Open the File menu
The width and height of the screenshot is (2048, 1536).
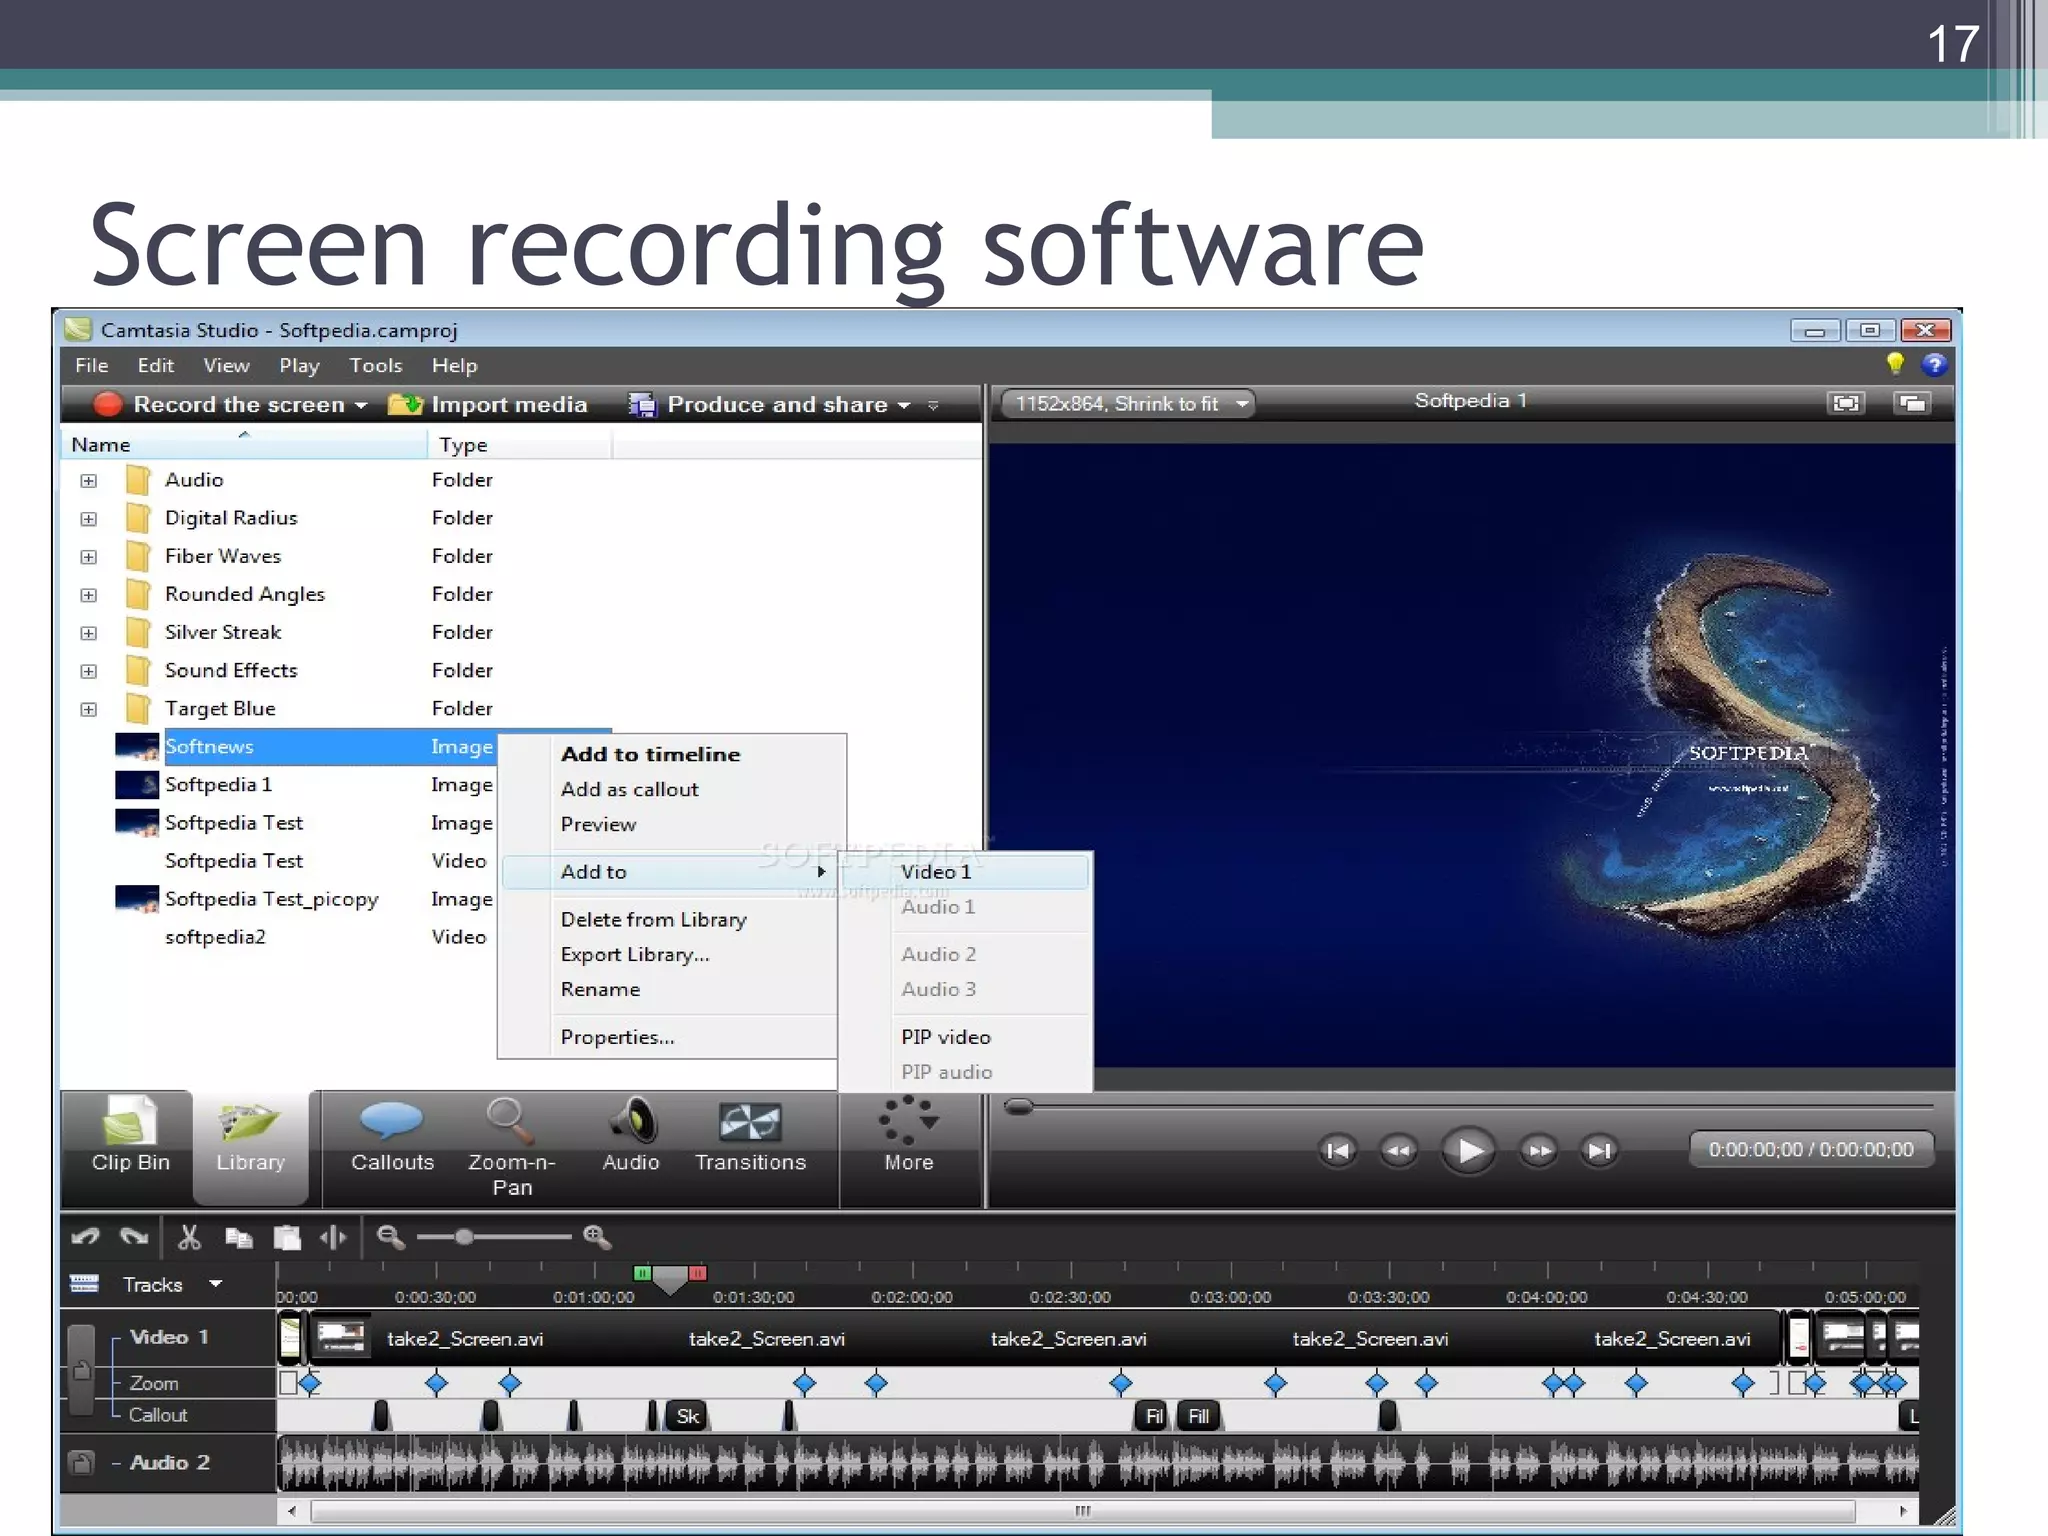(x=91, y=365)
